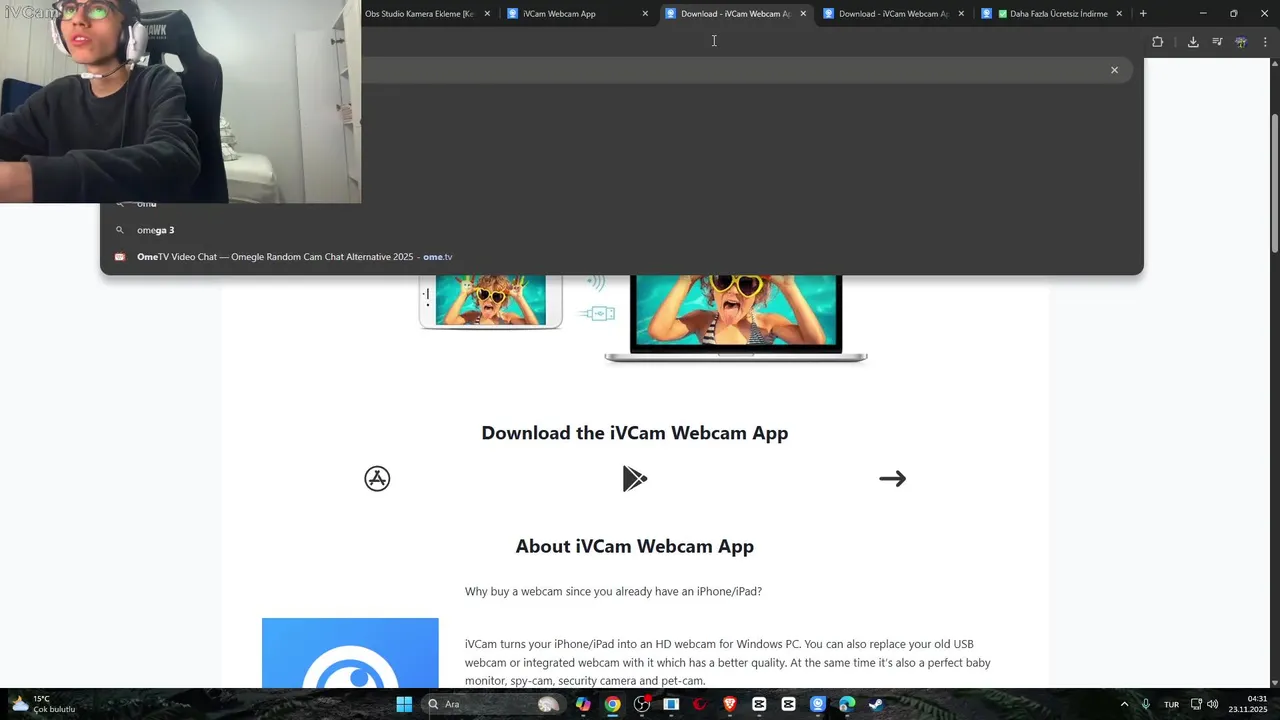Viewport: 1280px width, 720px height.
Task: Select the 'omega 3' search suggestion
Action: tap(621, 230)
